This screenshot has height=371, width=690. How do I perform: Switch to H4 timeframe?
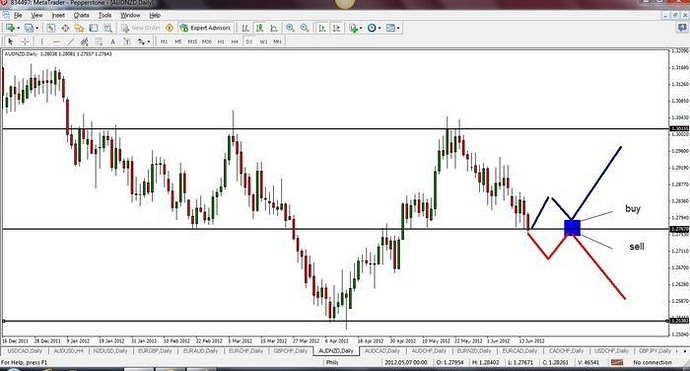coord(235,41)
